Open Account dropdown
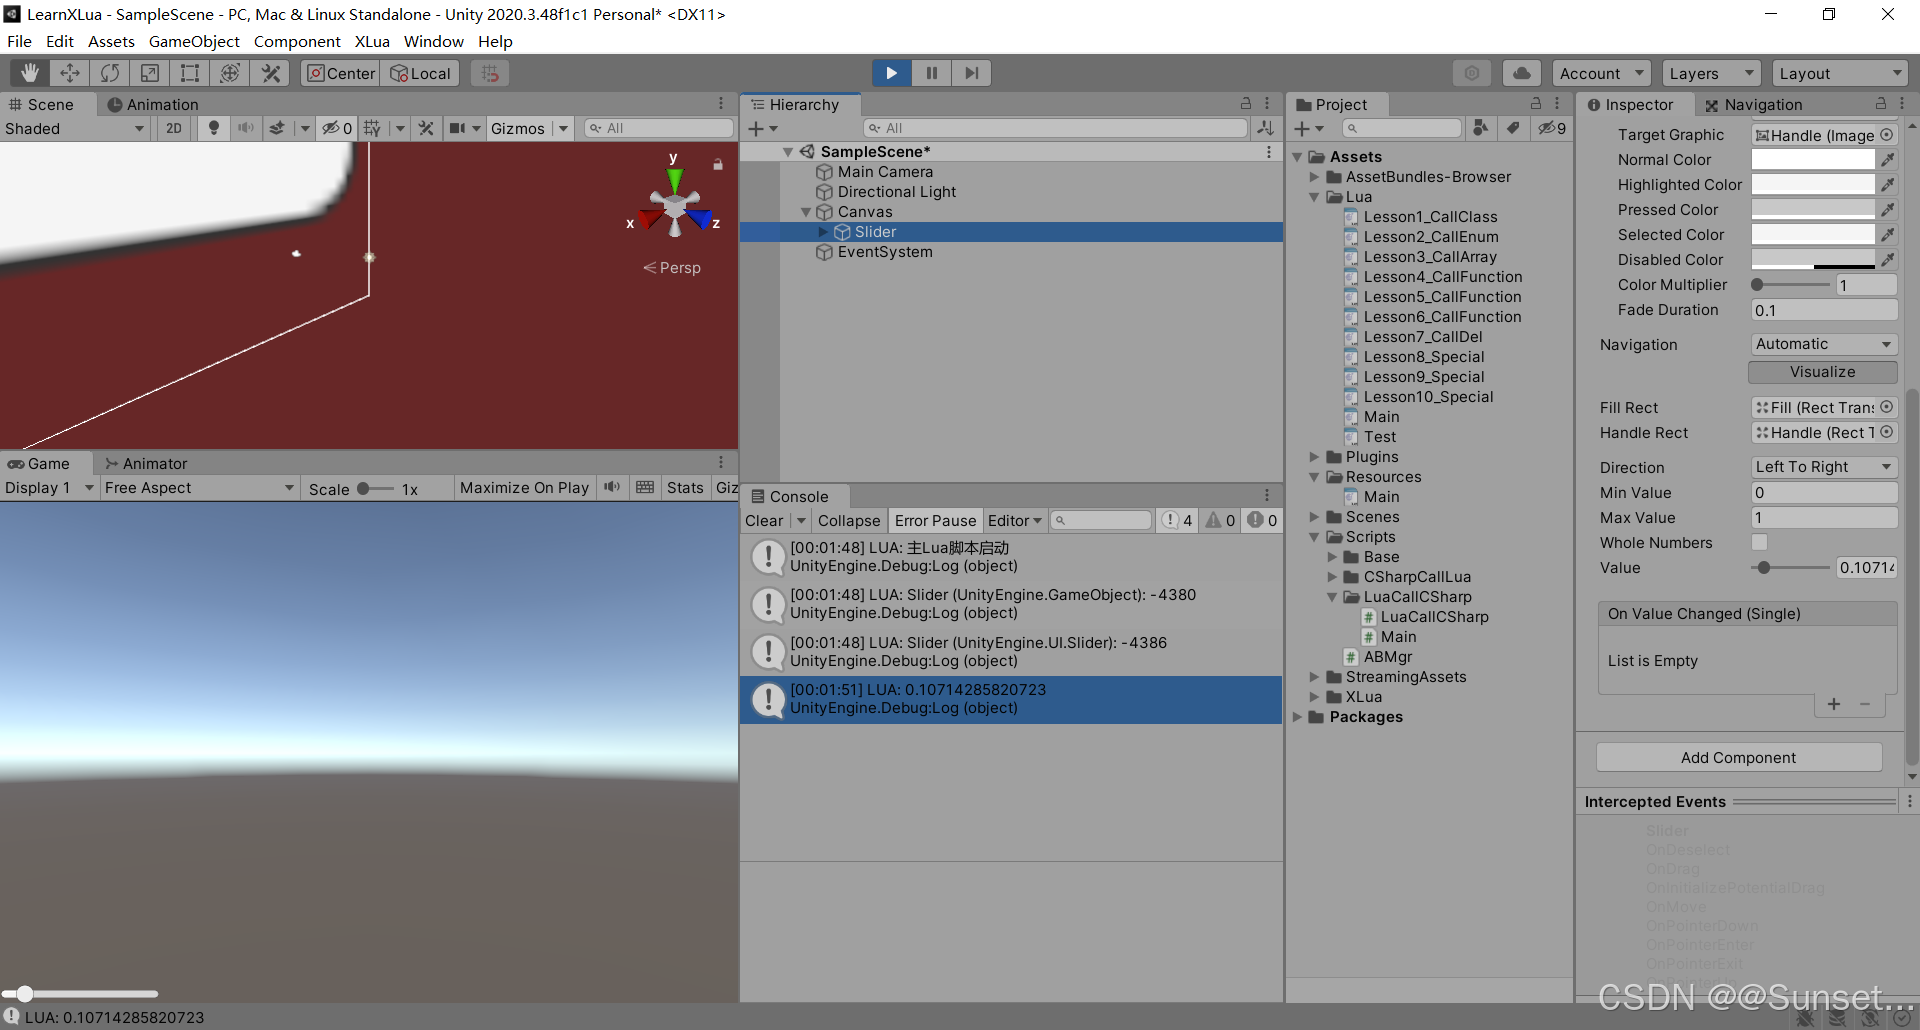1920x1030 pixels. [1601, 73]
